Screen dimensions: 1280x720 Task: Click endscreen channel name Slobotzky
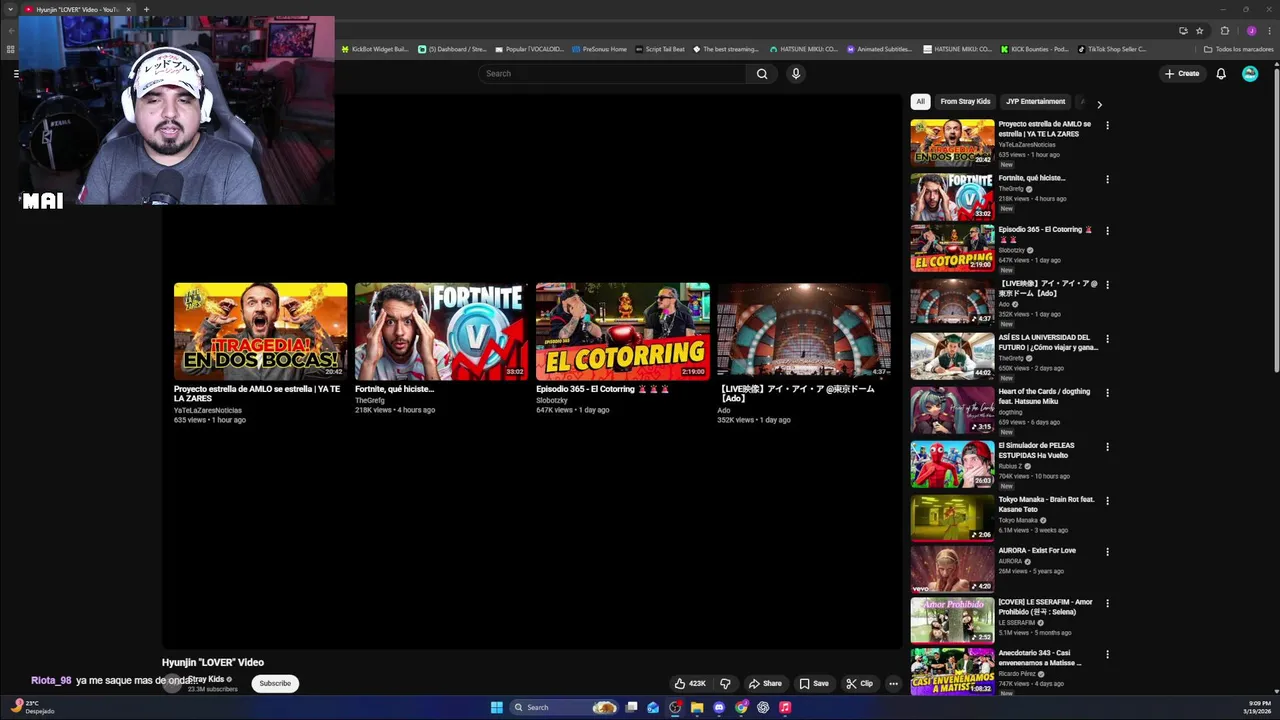[551, 400]
